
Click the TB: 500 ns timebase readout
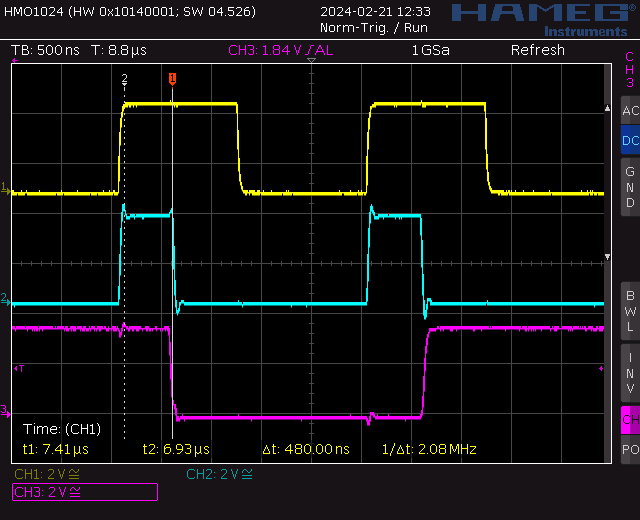[x=45, y=50]
